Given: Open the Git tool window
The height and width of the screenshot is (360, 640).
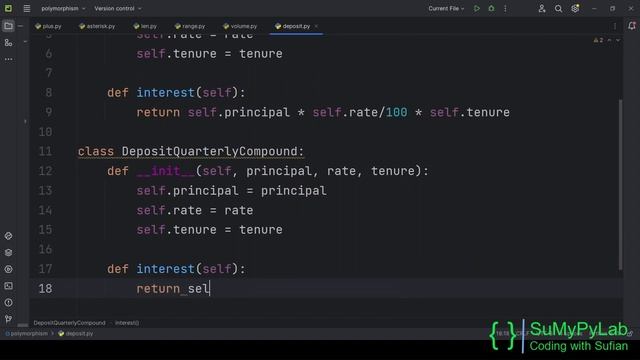Looking at the screenshot, I should pyautogui.click(x=8, y=319).
